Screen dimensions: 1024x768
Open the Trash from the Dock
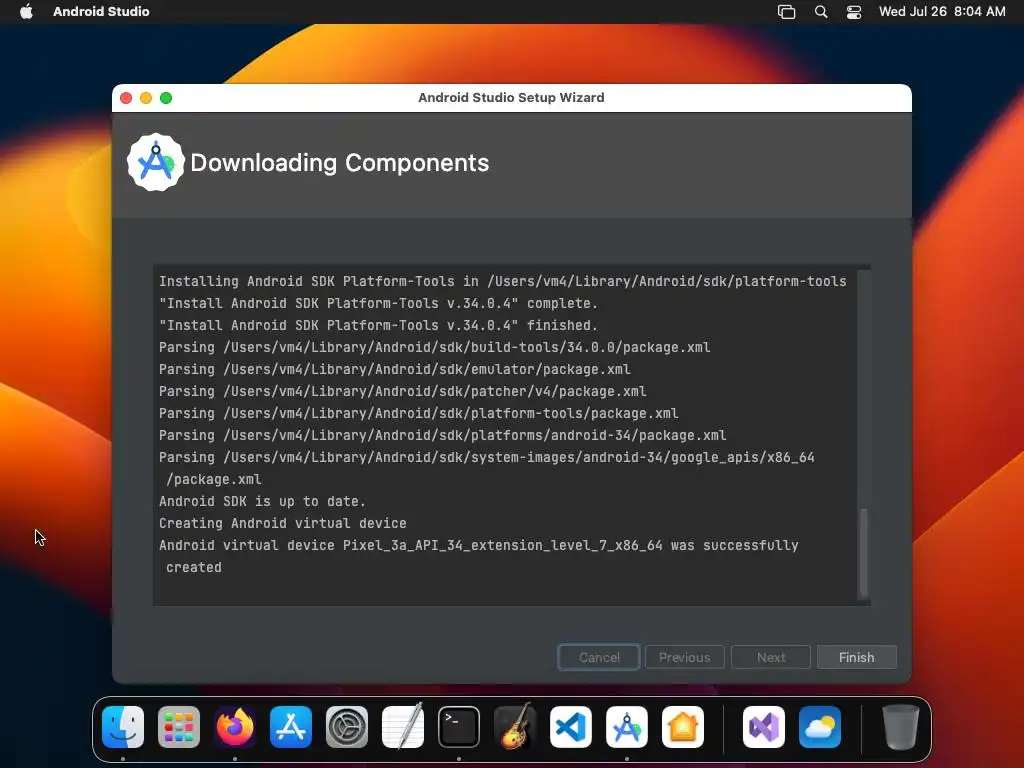coord(901,727)
